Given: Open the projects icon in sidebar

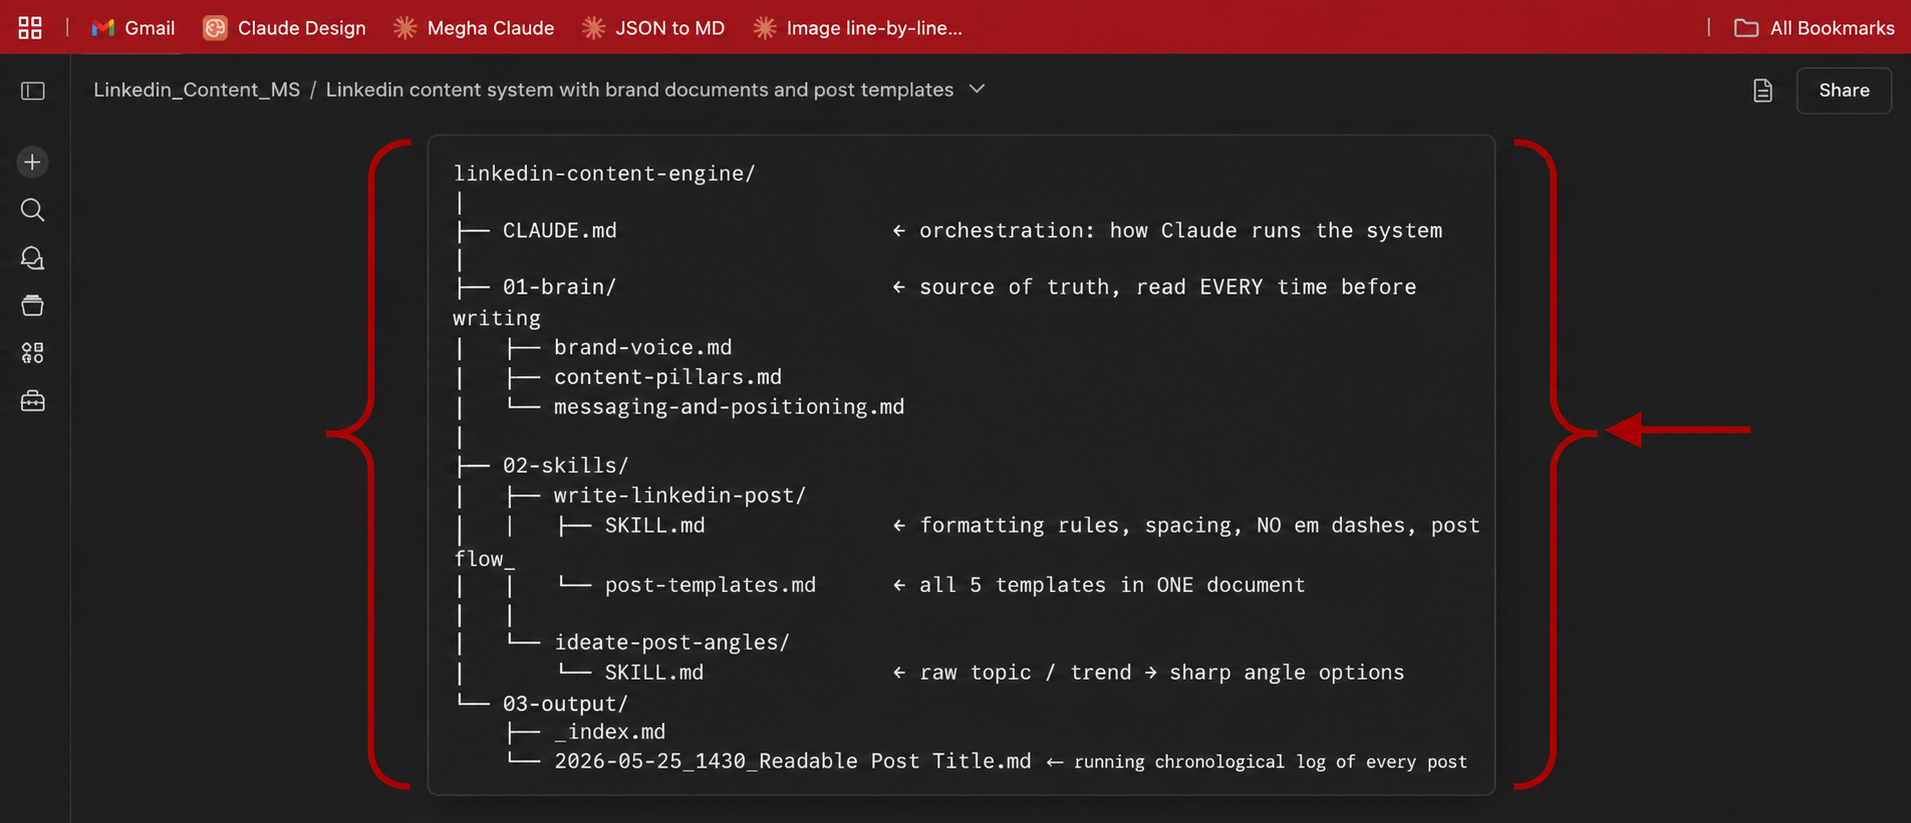Looking at the screenshot, I should pyautogui.click(x=32, y=305).
